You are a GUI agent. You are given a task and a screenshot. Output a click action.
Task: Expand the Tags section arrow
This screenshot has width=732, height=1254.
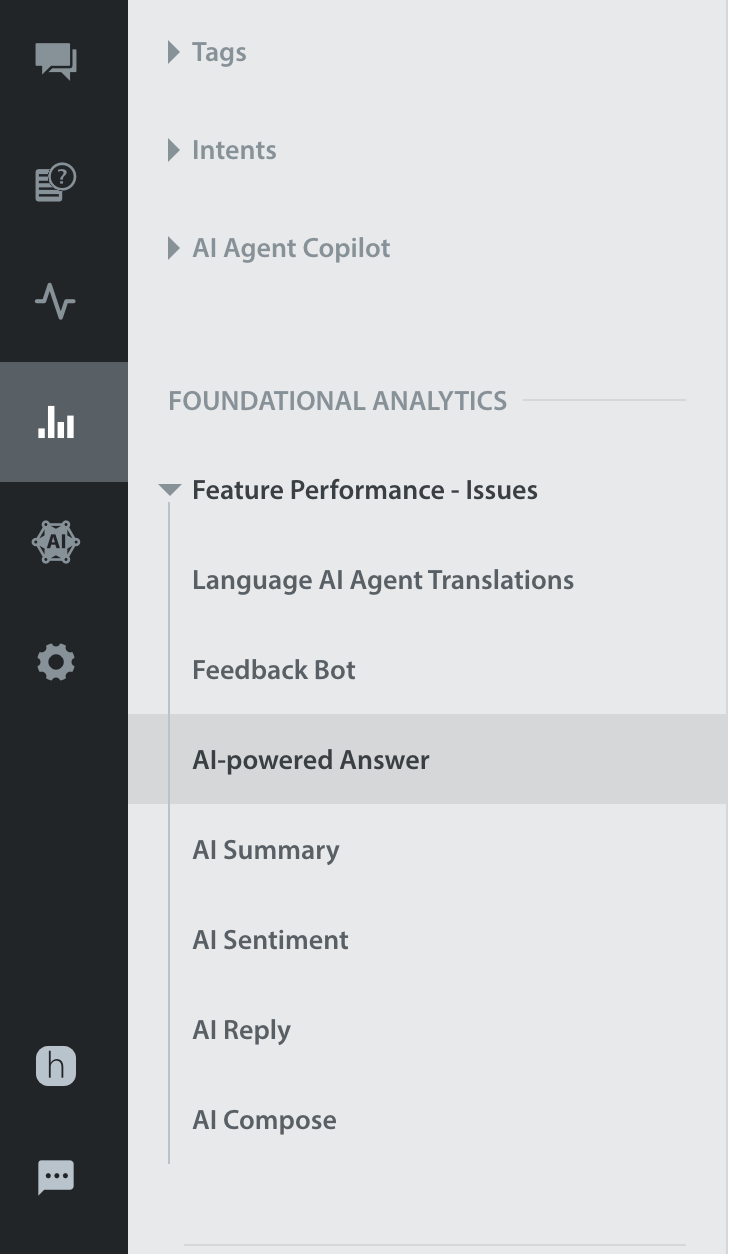pos(174,52)
